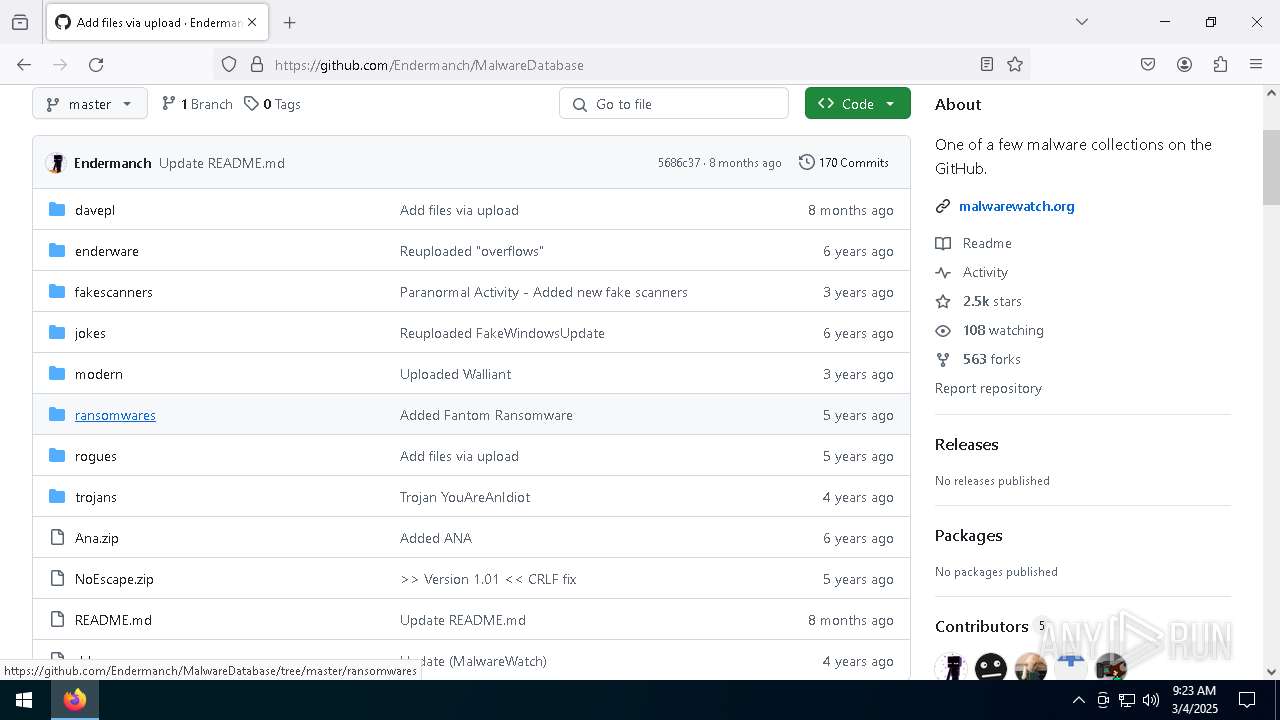
Task: Open the Firefox extensions menu
Action: [x=1220, y=65]
